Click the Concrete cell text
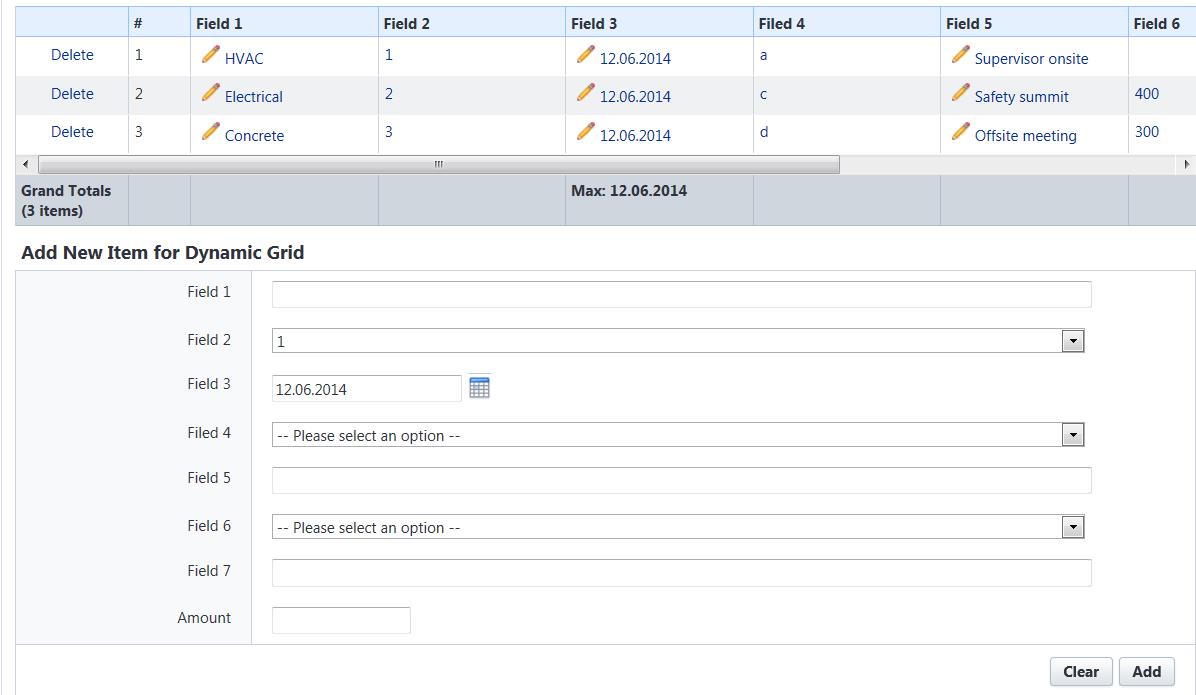1196x695 pixels. click(254, 136)
